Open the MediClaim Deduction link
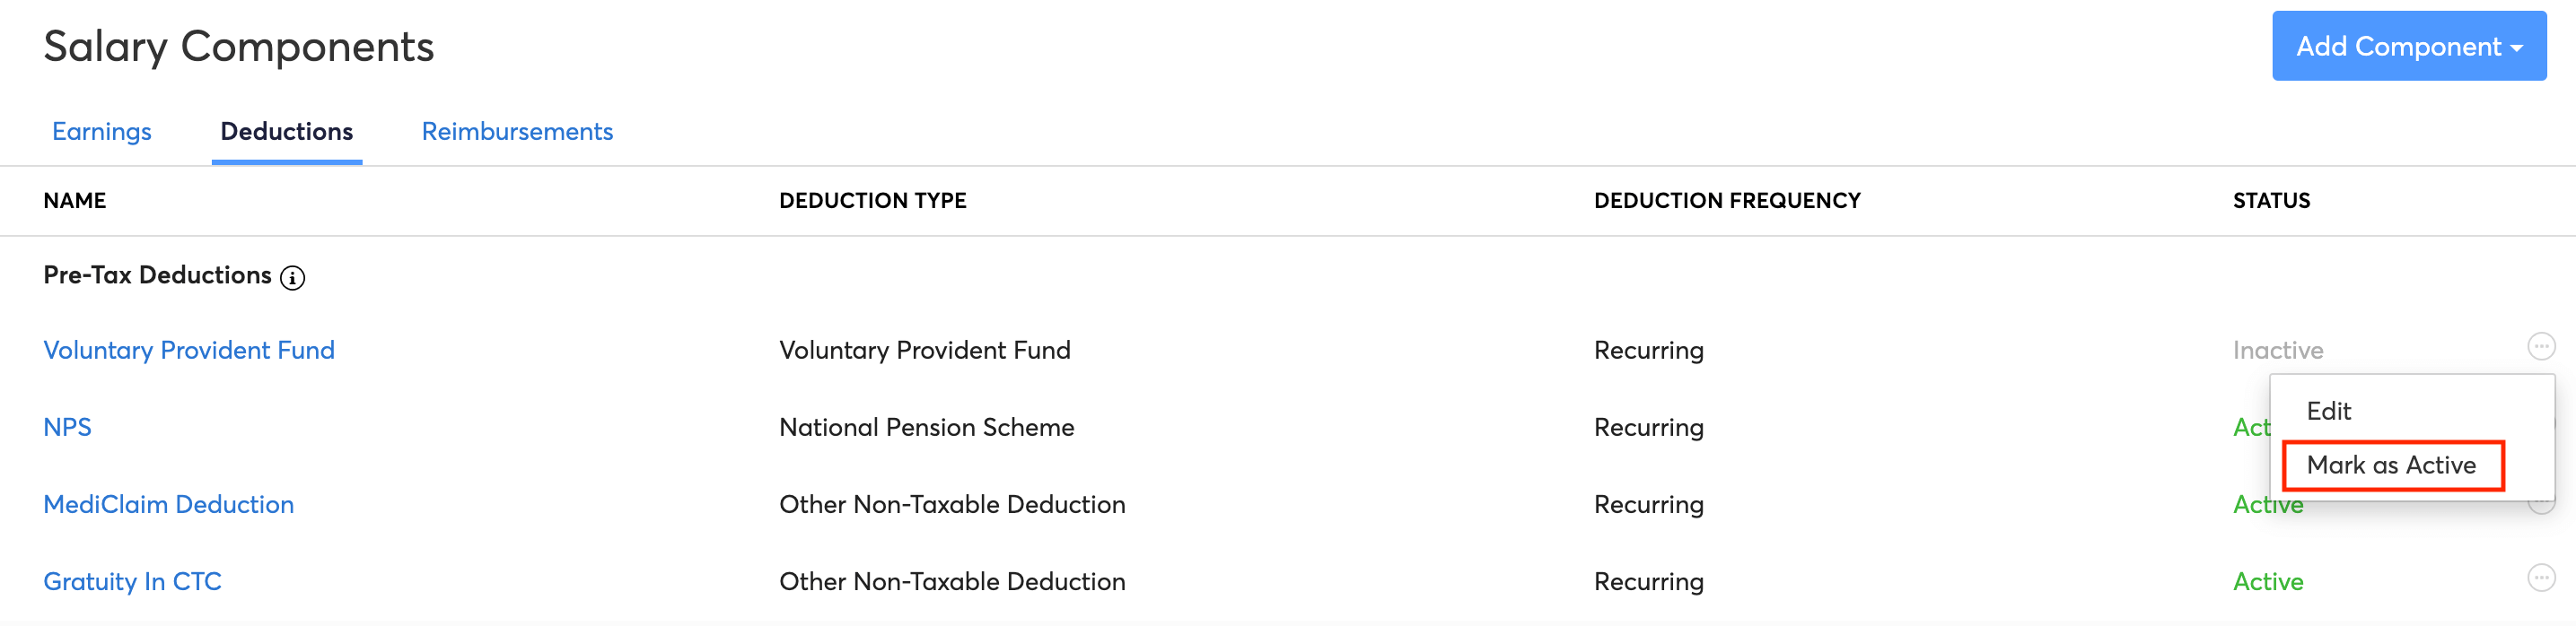 [168, 505]
